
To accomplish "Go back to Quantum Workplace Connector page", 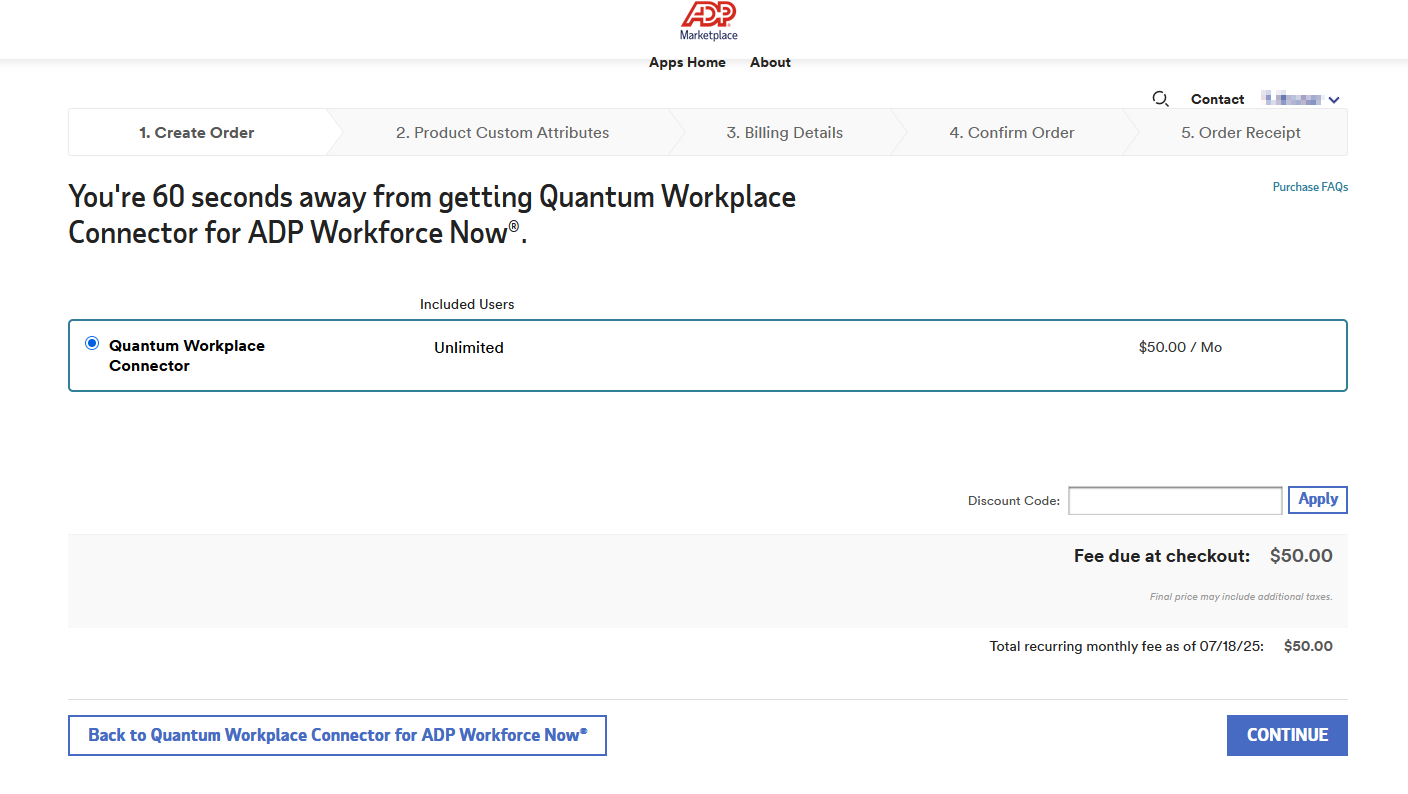I will 337,735.
